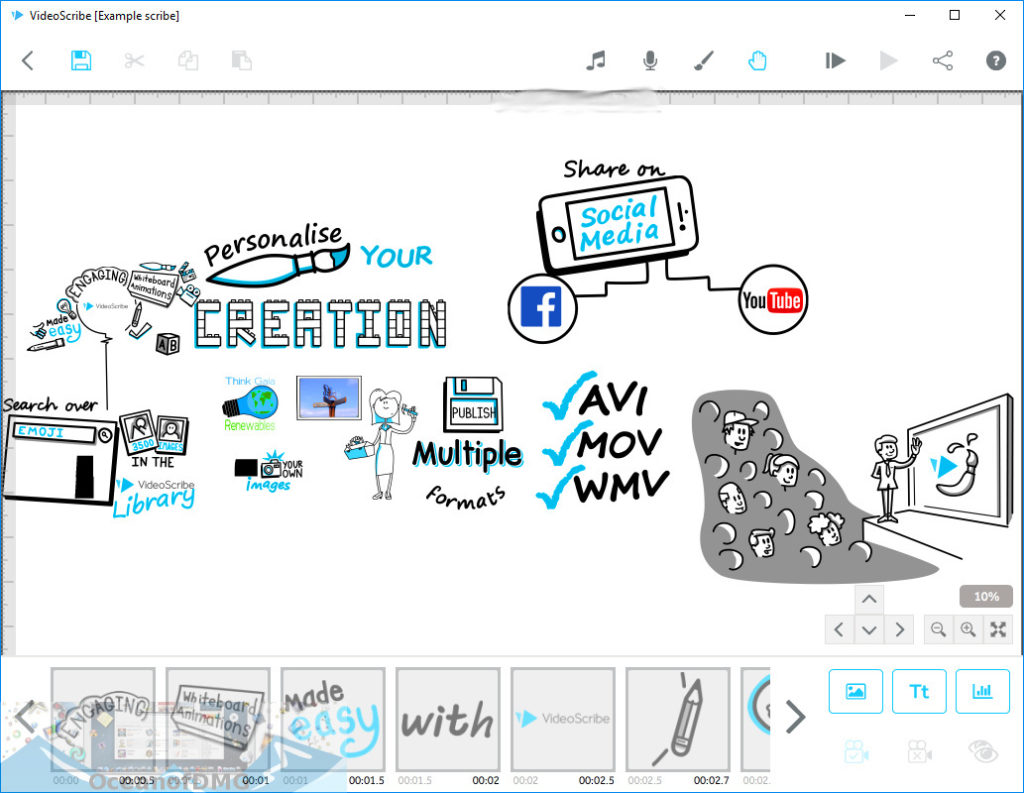Record voiceover with the microphone icon
1024x793 pixels.
(x=650, y=61)
